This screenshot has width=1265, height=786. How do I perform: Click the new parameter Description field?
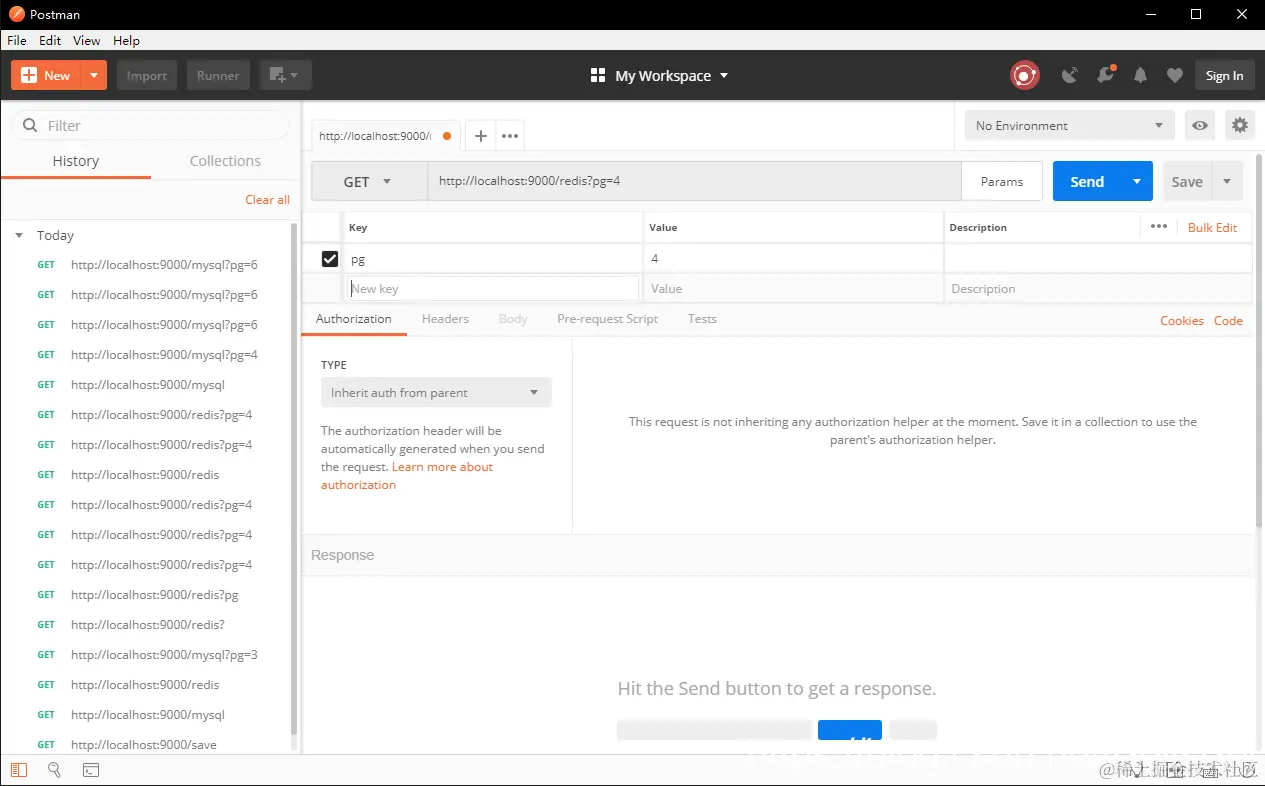point(1098,289)
